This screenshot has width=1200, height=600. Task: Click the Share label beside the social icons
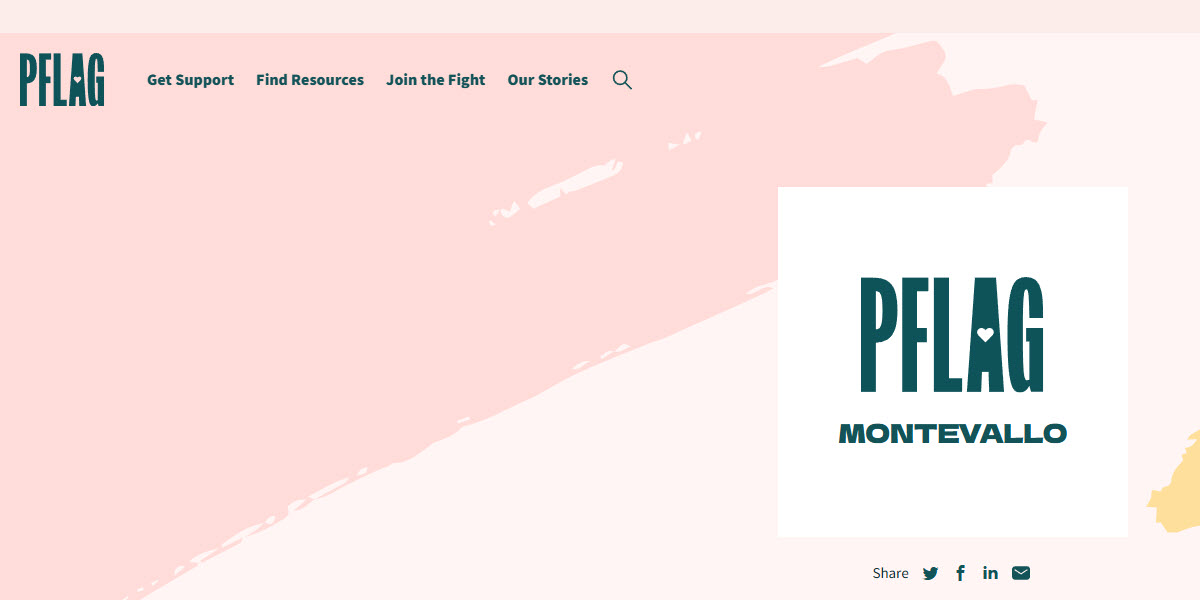pyautogui.click(x=890, y=573)
